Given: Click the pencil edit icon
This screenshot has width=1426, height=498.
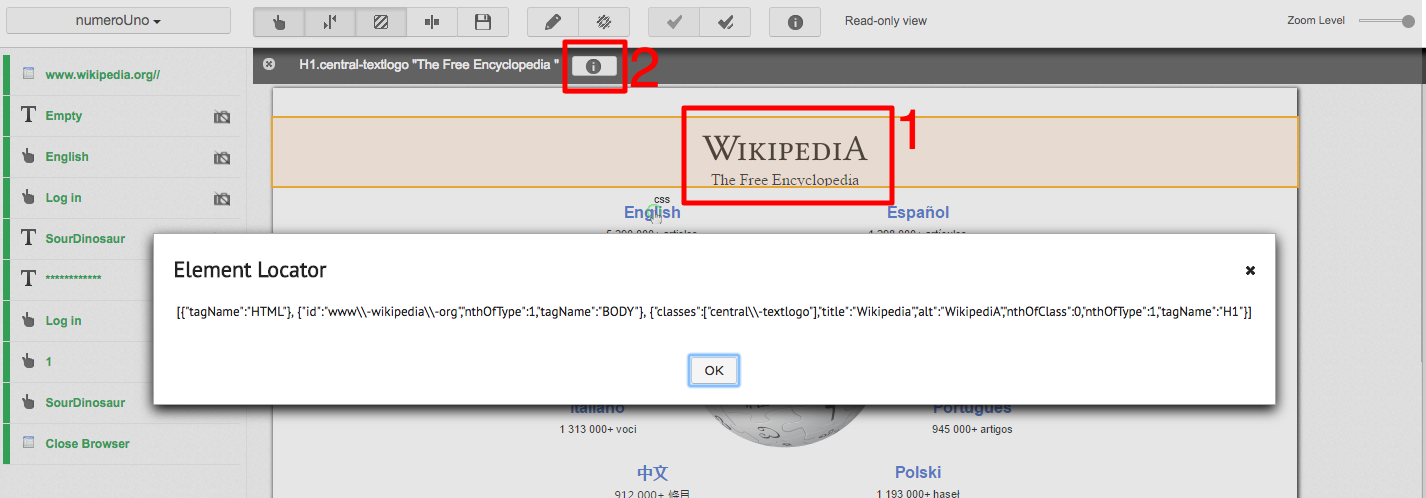Looking at the screenshot, I should [x=552, y=21].
